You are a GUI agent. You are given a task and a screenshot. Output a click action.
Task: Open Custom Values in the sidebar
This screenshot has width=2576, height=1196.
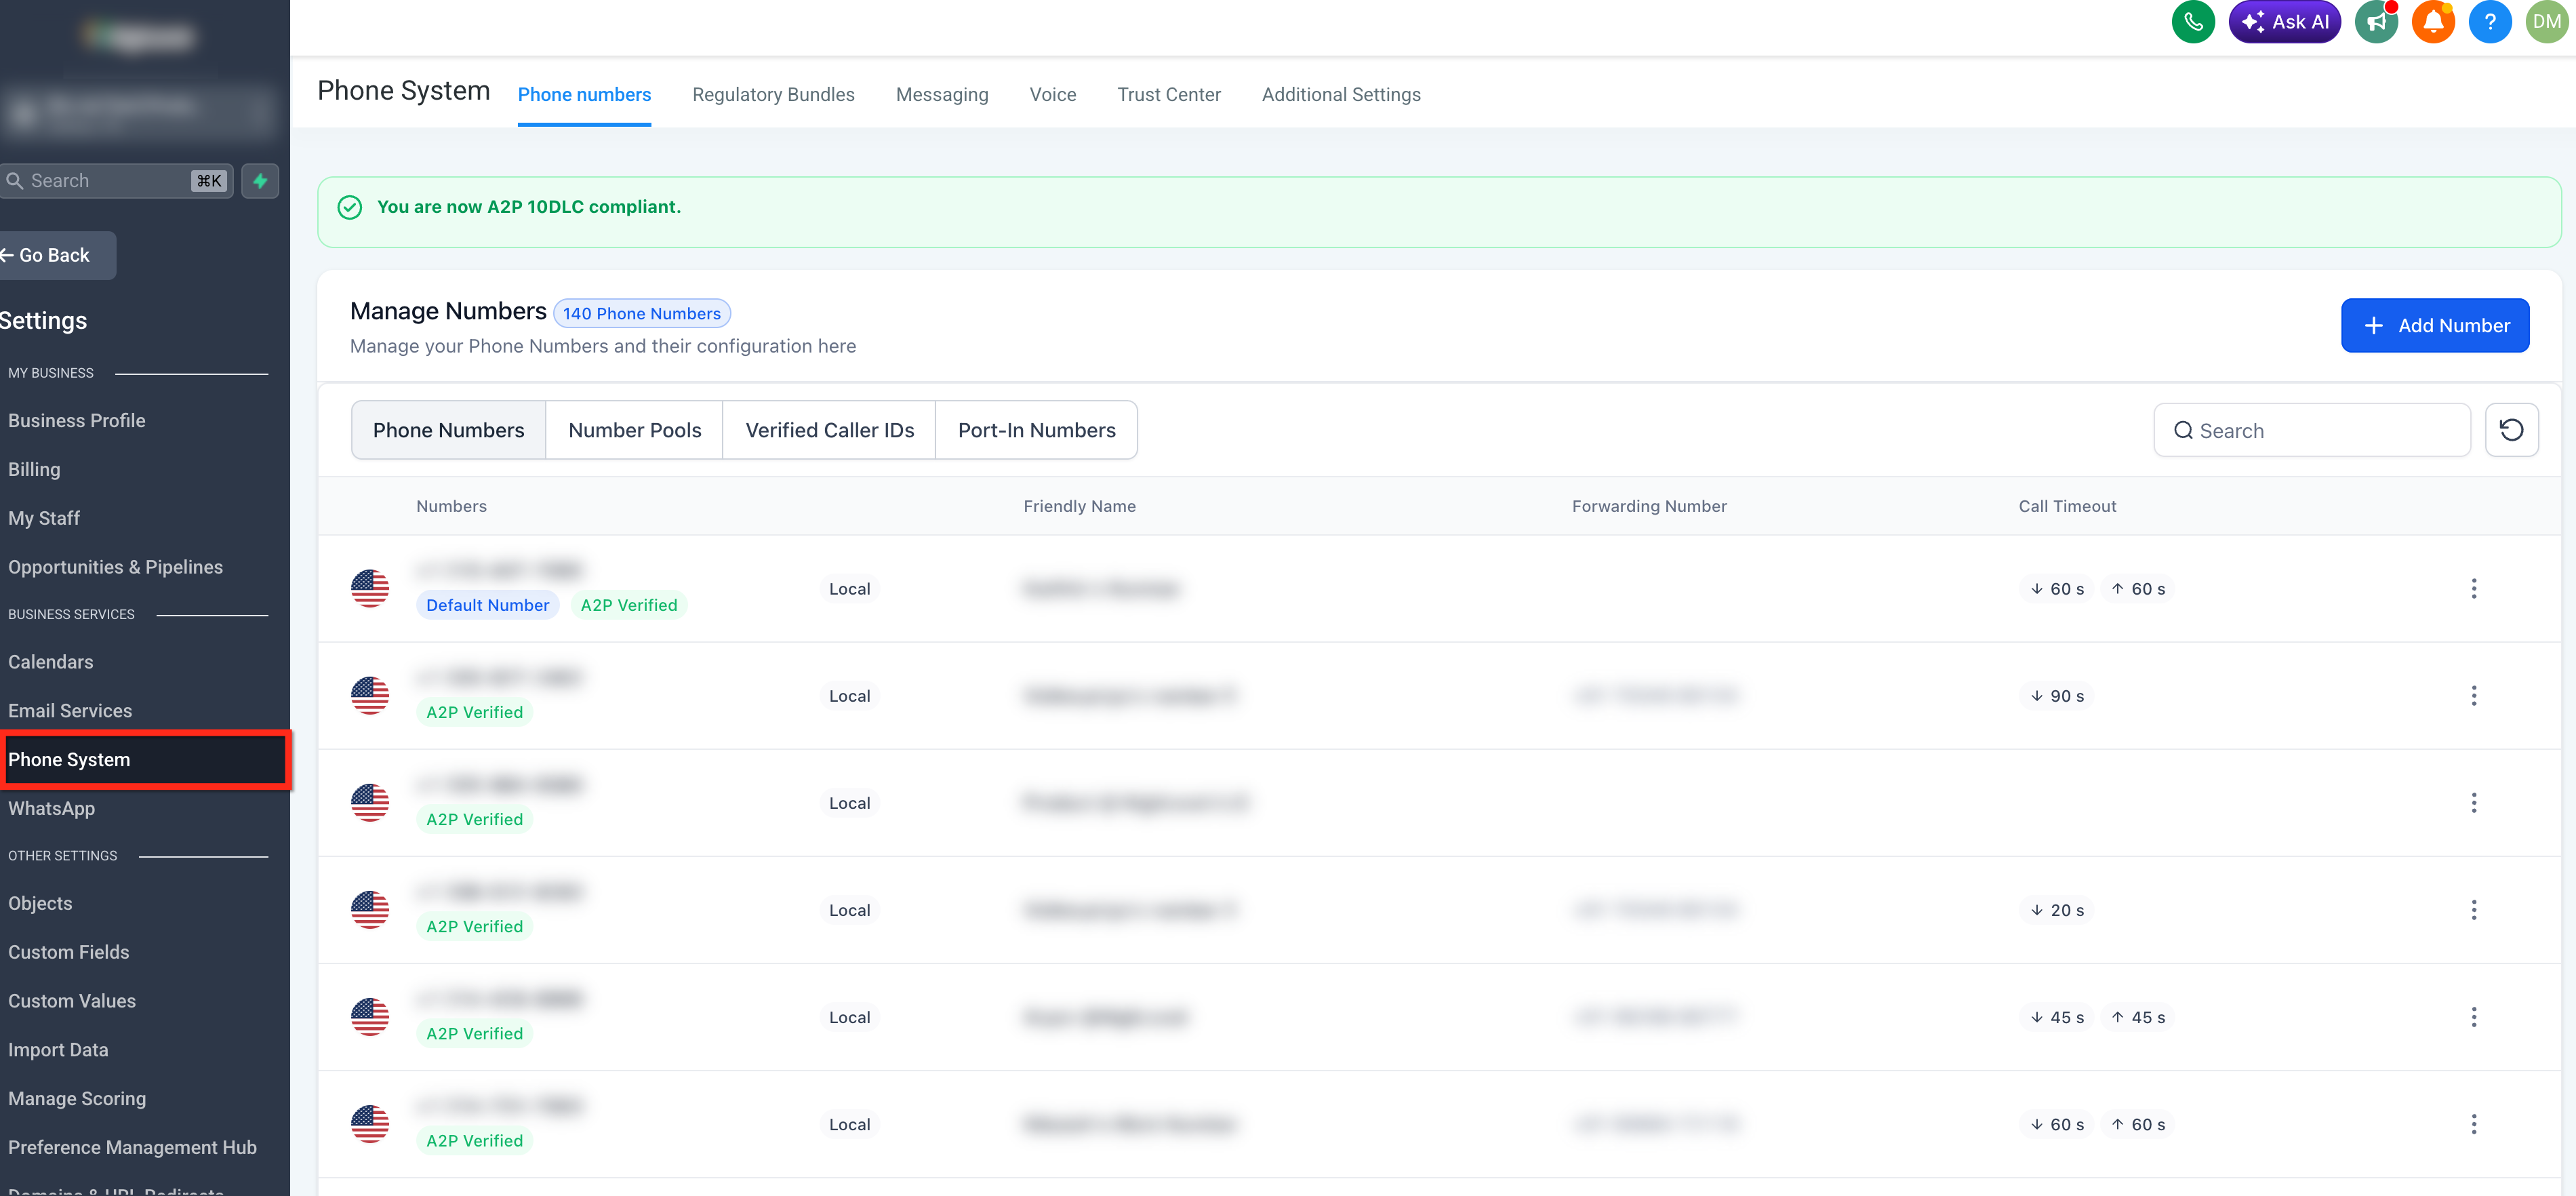pos(72,1001)
